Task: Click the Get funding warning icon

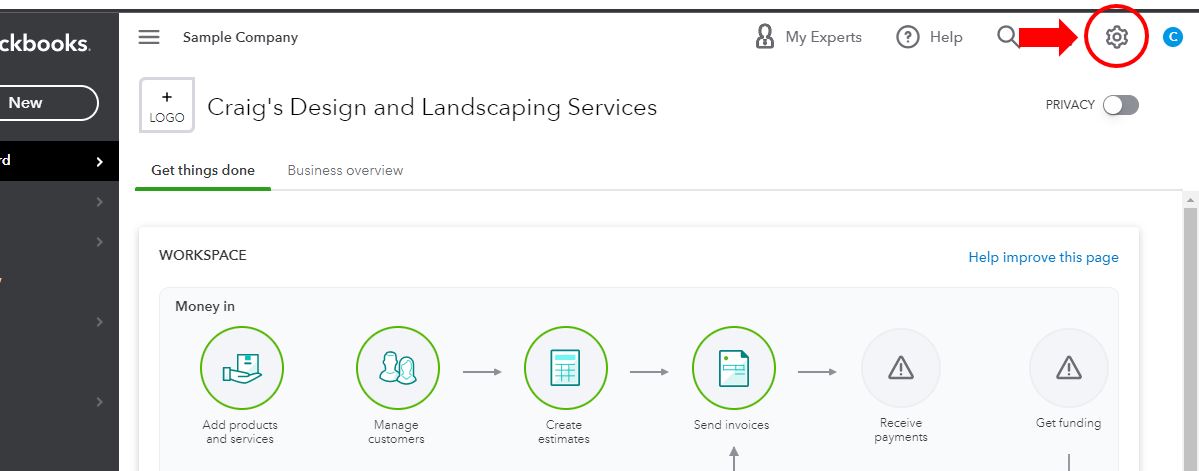Action: pos(1068,368)
